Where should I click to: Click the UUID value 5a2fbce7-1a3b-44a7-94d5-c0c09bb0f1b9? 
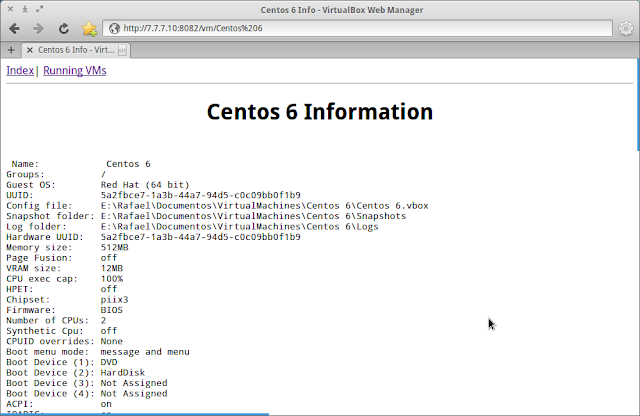[200, 195]
